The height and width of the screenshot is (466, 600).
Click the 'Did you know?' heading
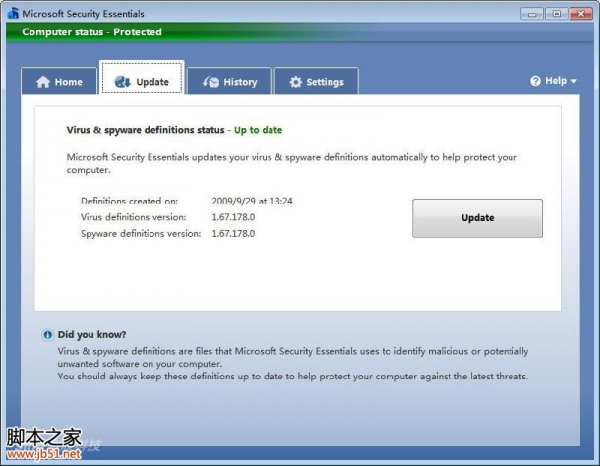(x=92, y=334)
